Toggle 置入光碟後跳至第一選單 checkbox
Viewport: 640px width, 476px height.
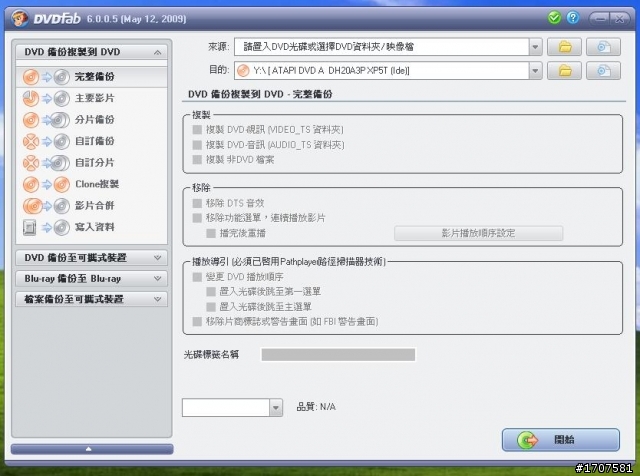[211, 292]
